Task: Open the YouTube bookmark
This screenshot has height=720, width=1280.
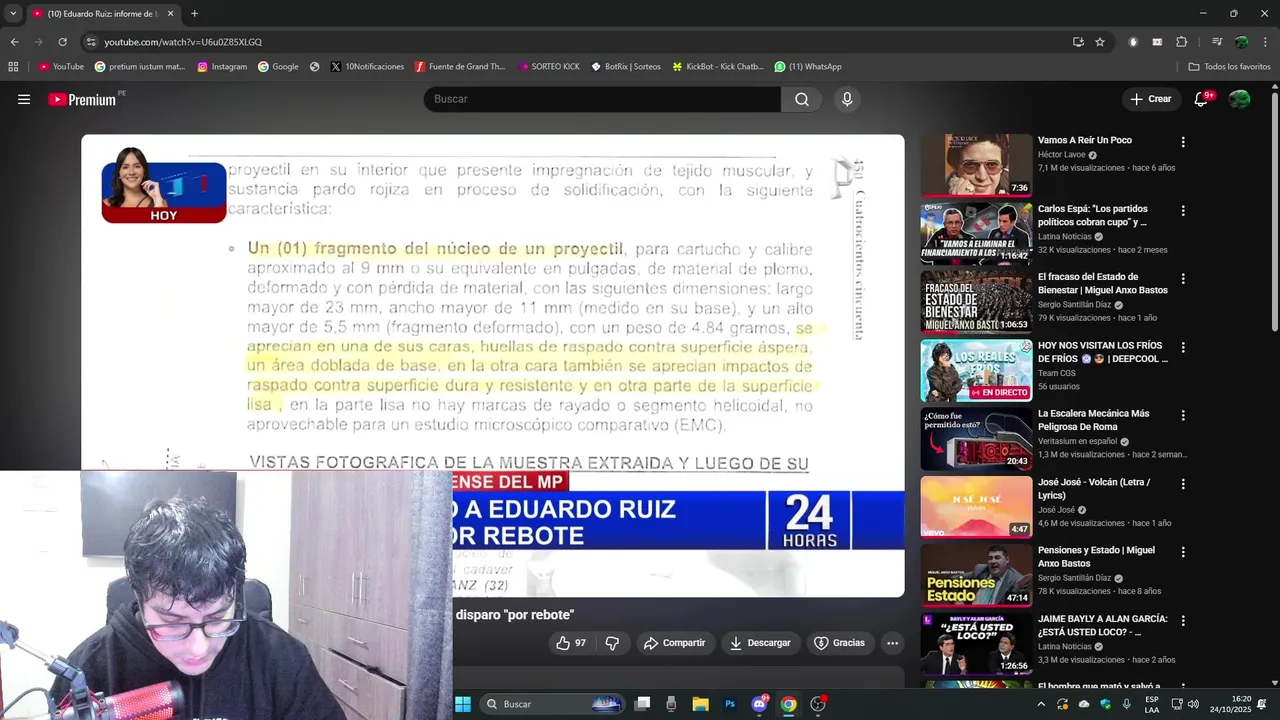Action: 61,67
